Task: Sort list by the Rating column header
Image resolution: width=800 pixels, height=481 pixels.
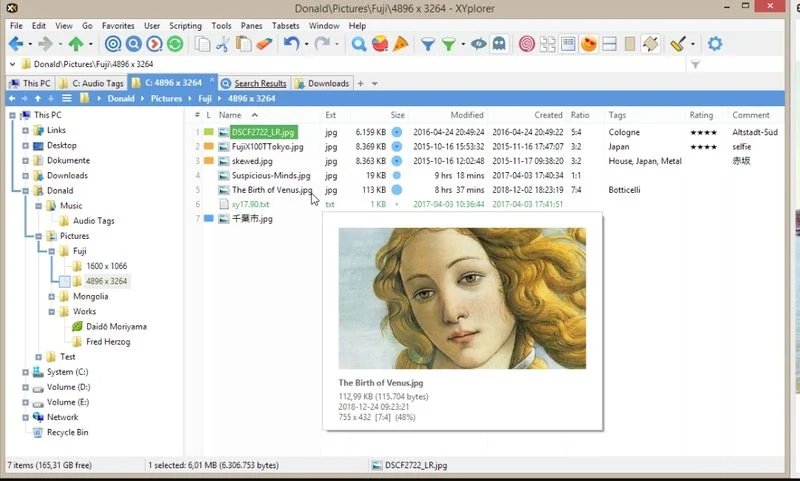Action: (x=701, y=115)
